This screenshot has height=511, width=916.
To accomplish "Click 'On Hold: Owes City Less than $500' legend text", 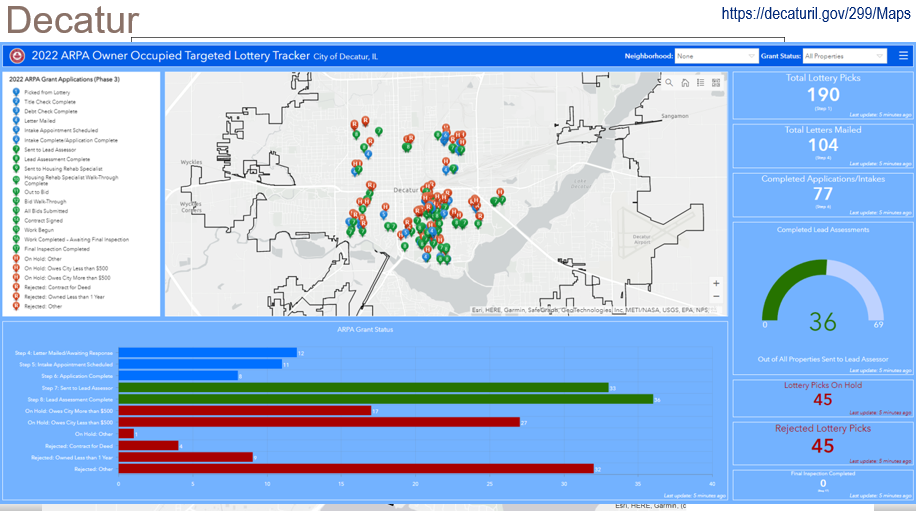I will pyautogui.click(x=66, y=268).
